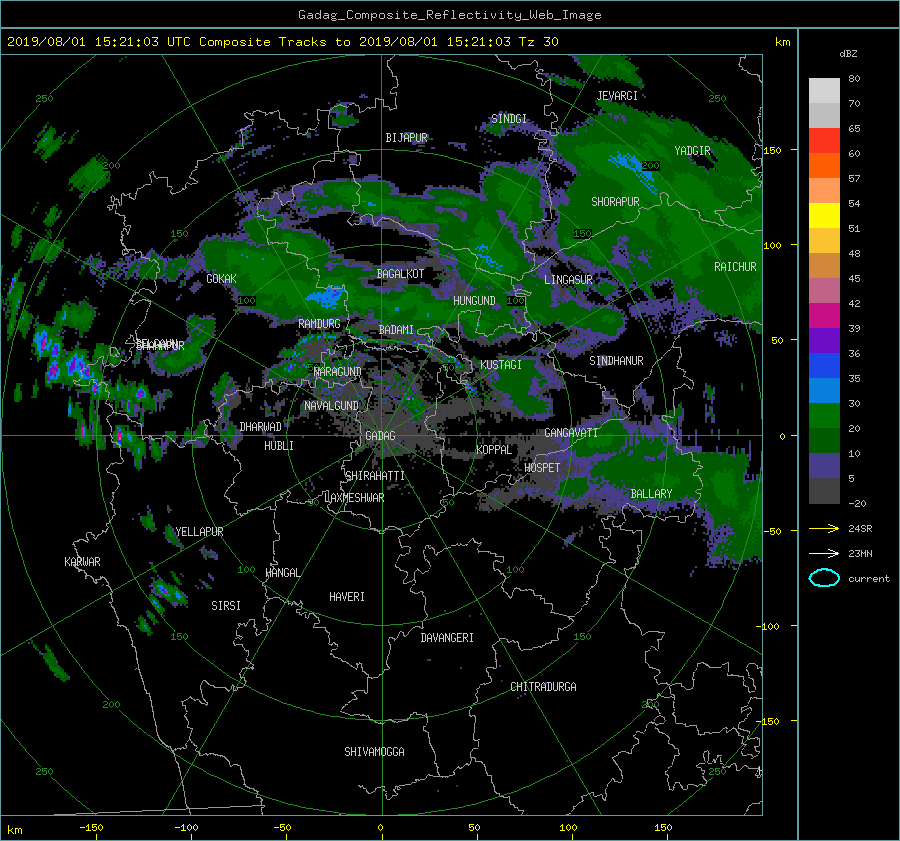
Task: Select the 70-80 dBZ light gray swatch
Action: coord(824,91)
